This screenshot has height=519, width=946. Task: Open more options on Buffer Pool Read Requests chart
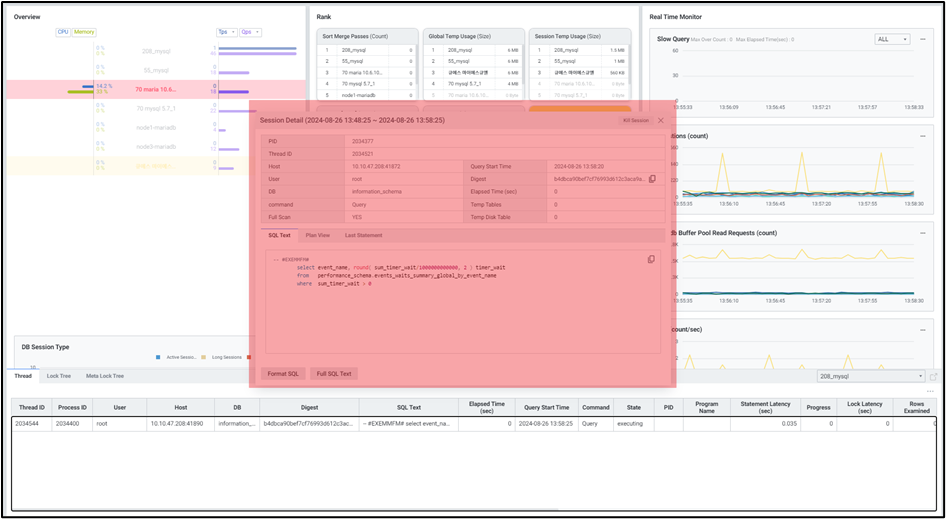pos(922,233)
